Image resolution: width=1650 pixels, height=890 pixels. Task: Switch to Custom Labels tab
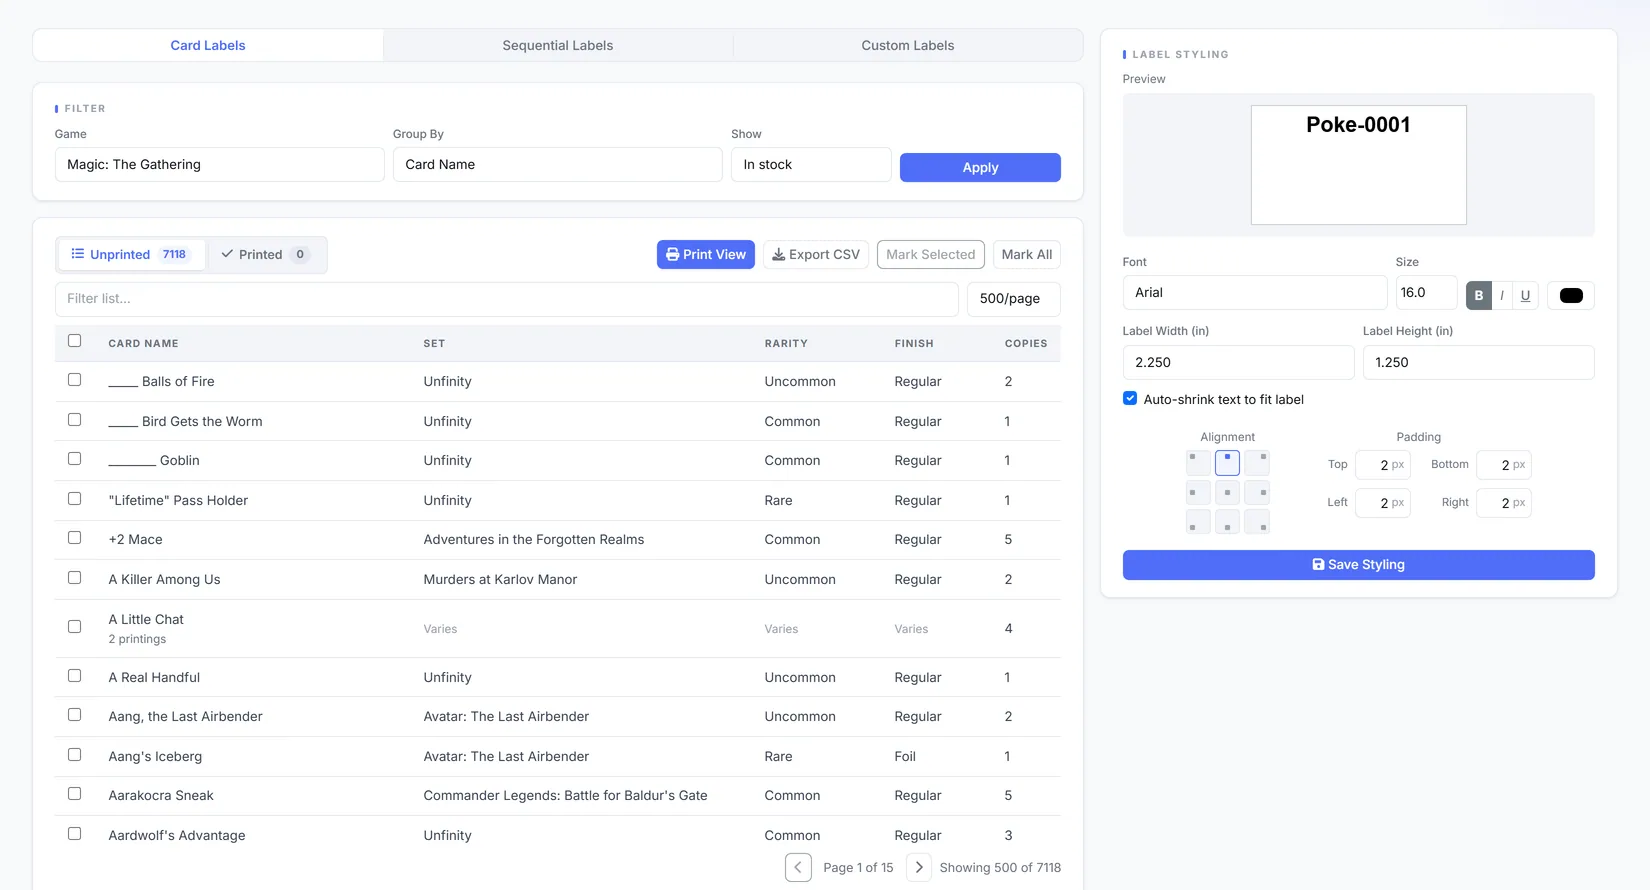click(x=908, y=45)
